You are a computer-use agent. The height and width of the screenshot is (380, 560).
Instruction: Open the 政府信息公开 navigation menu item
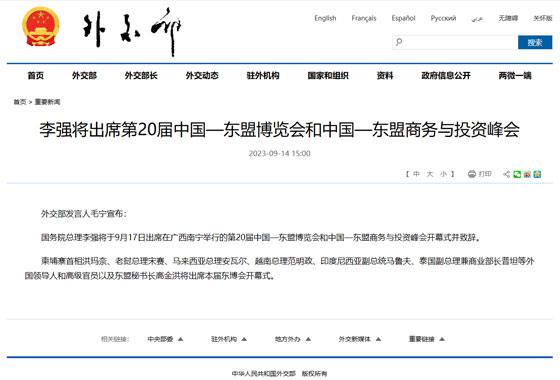coord(446,75)
